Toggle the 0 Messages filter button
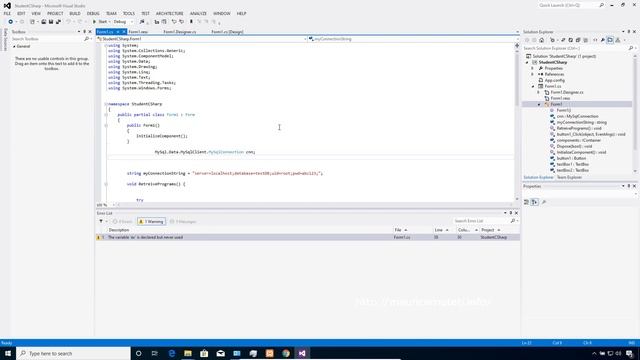The width and height of the screenshot is (640, 360). 183,221
